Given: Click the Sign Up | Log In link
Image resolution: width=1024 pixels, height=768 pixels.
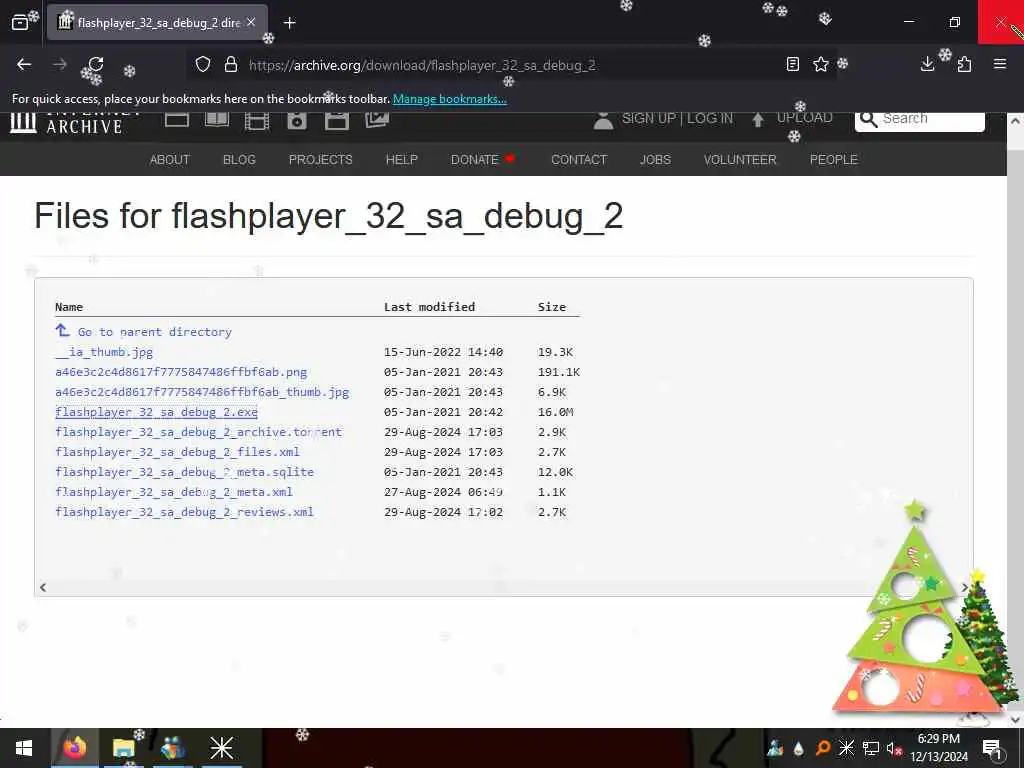Looking at the screenshot, I should point(677,118).
